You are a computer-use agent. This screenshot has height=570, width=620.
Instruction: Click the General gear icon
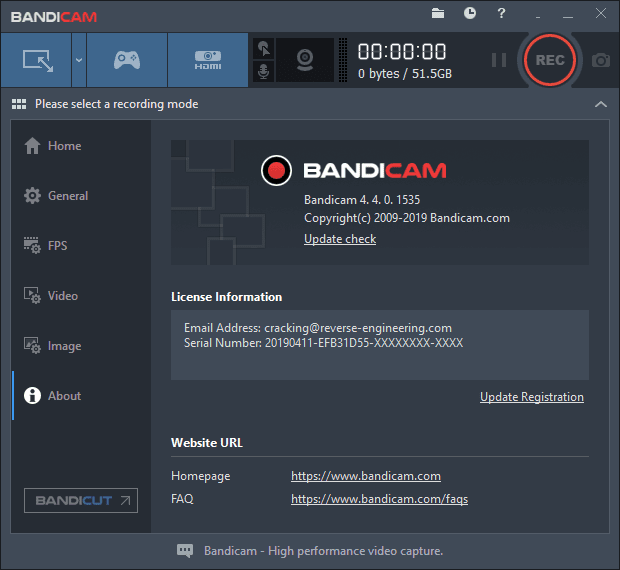pyautogui.click(x=32, y=196)
